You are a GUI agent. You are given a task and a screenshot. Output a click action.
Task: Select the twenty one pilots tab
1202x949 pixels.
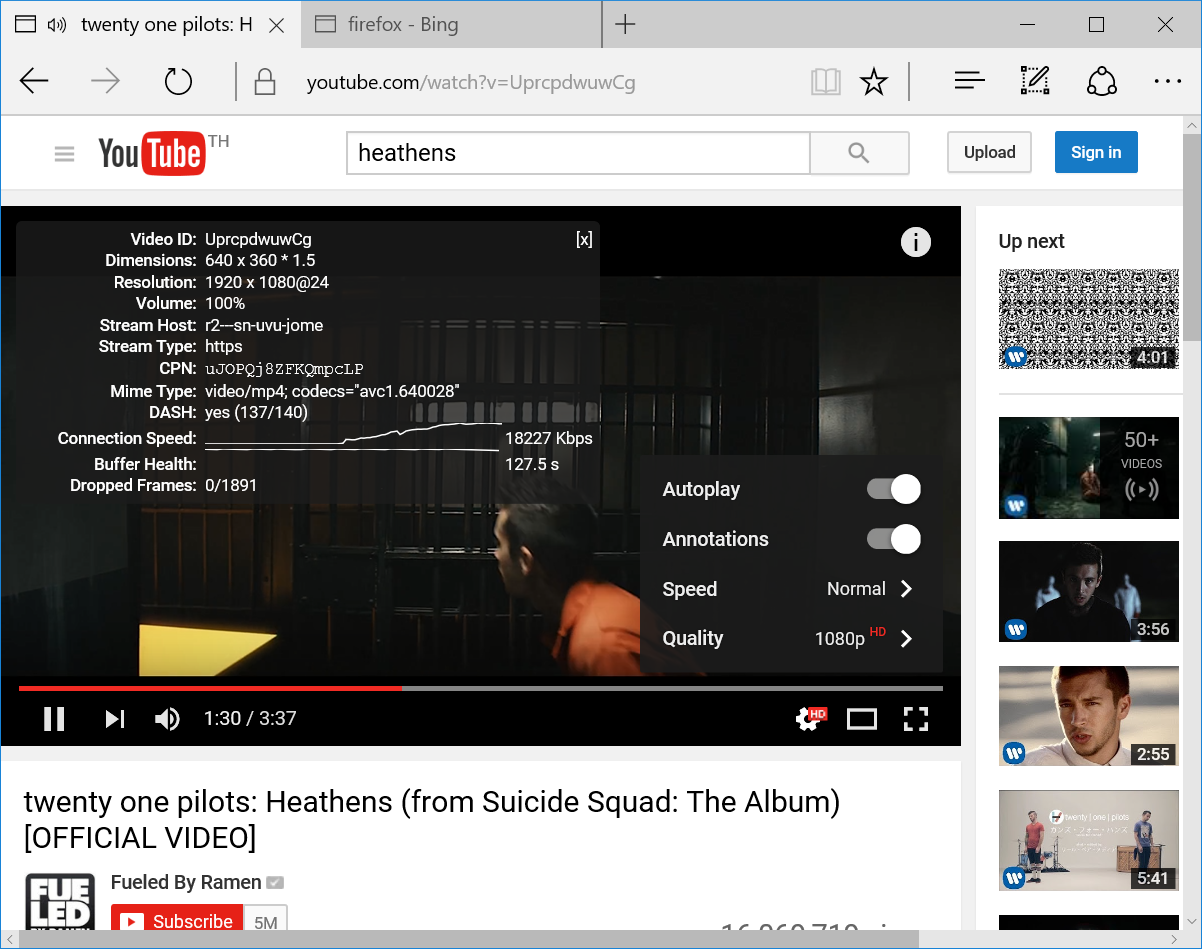pos(151,25)
